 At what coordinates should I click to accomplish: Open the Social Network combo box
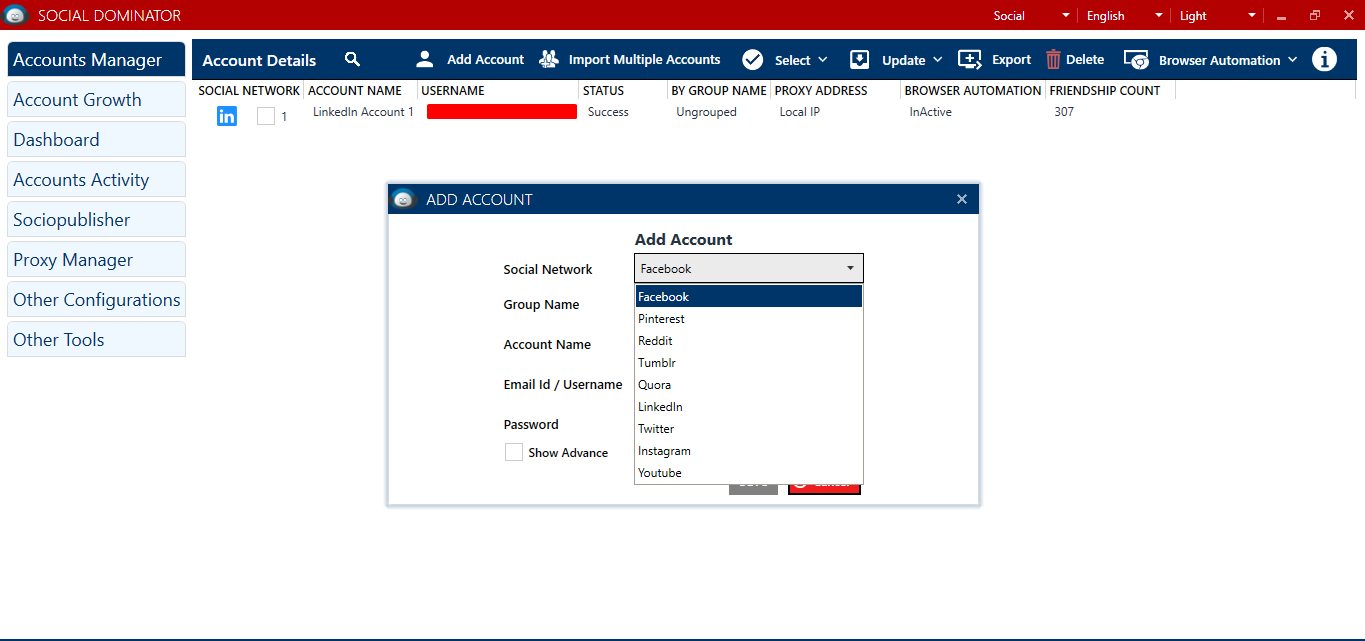click(749, 268)
